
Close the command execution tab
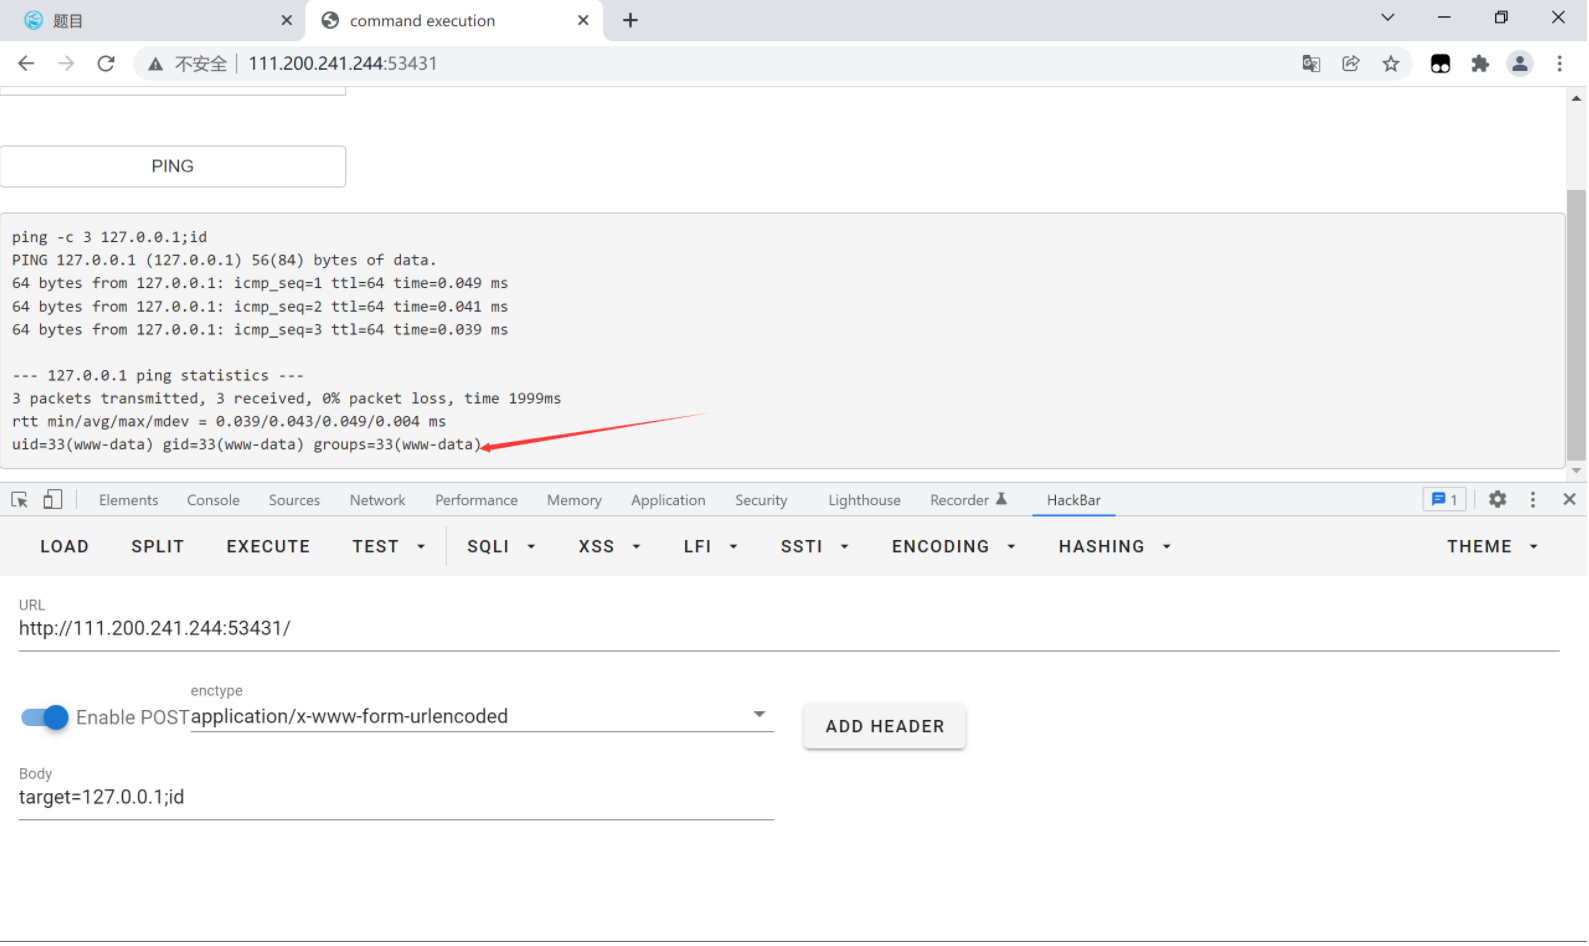583,20
